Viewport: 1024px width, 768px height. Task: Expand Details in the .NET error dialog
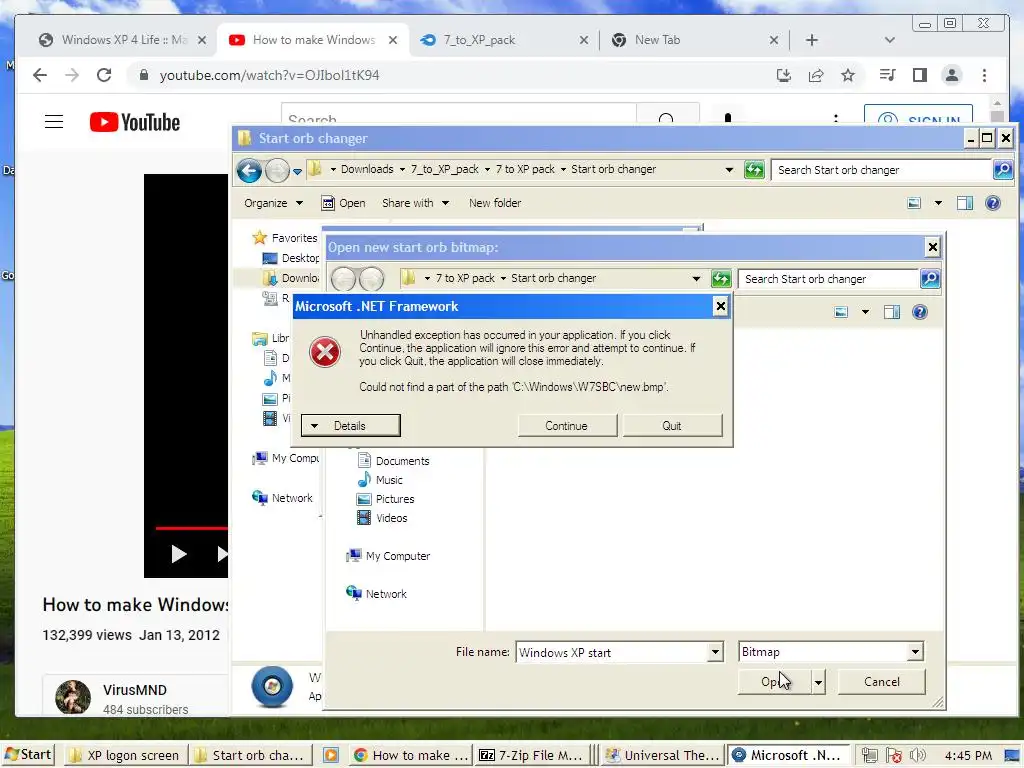pos(350,426)
